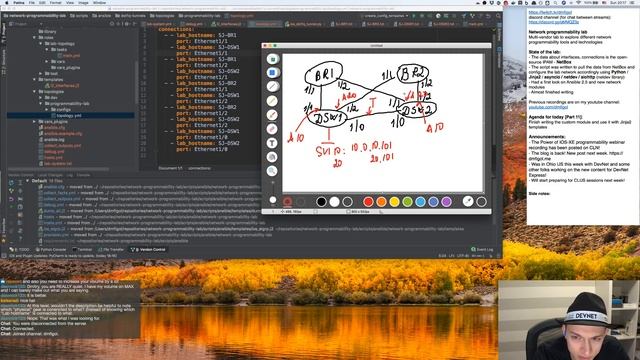Screen dimensions: 640x360
Task: Click the scripts breadcrumb in PyCharm navigation bar
Action: click(x=79, y=16)
